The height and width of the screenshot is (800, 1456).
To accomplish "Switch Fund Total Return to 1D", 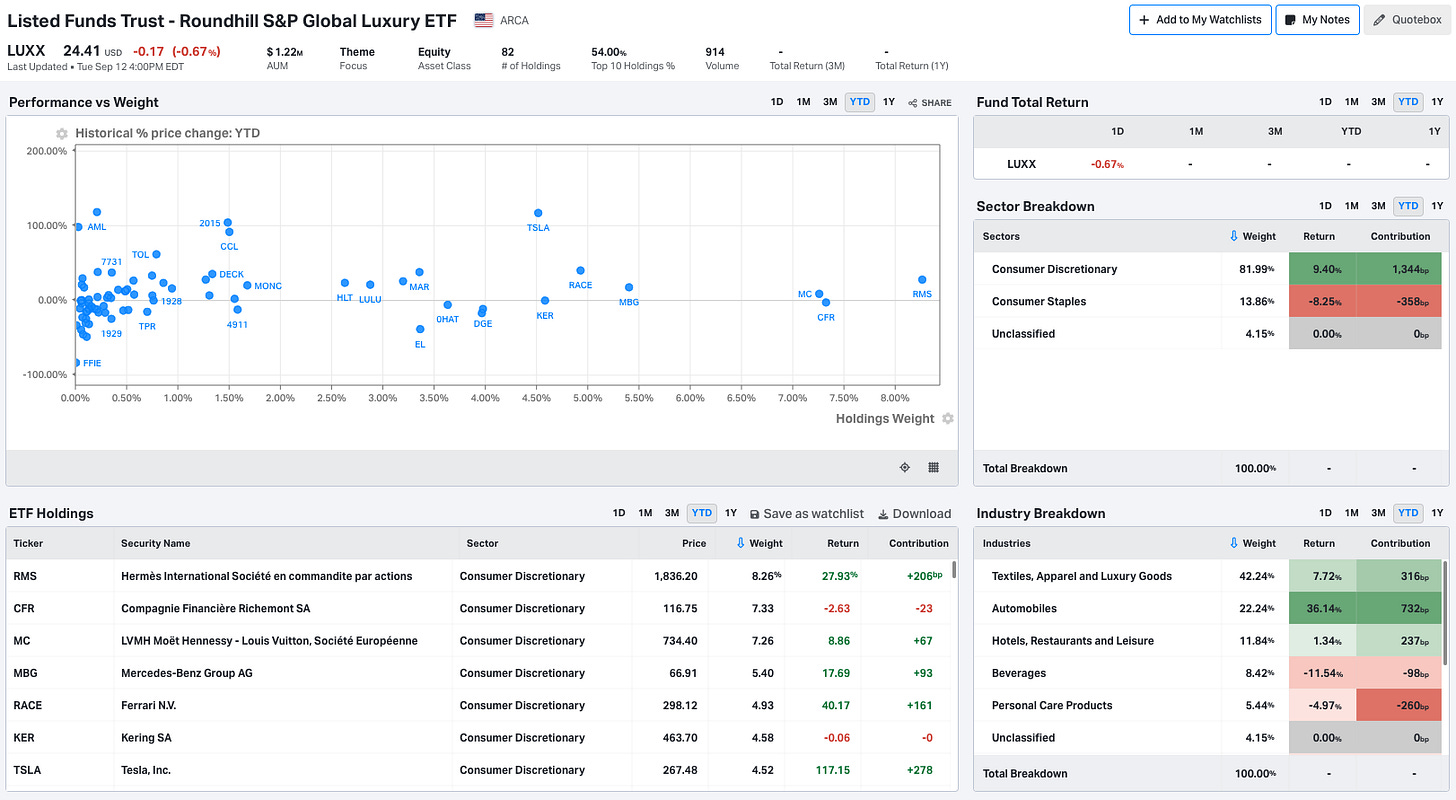I will pos(1325,102).
